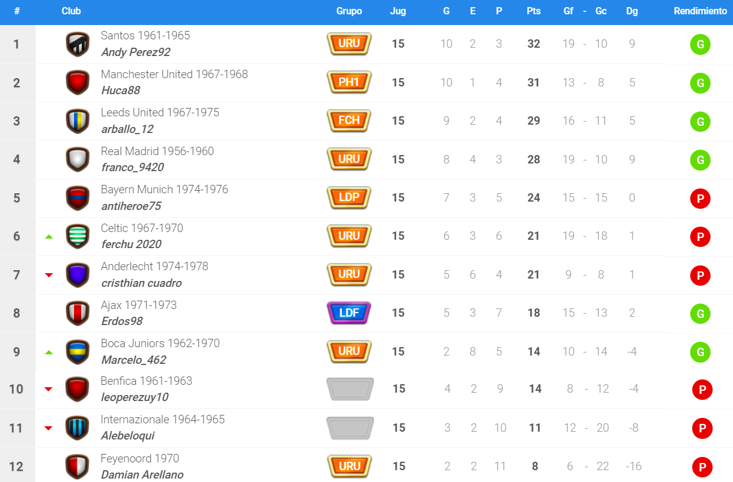Open manager Andy Perez92's profile
The width and height of the screenshot is (733, 482).
pos(136,52)
